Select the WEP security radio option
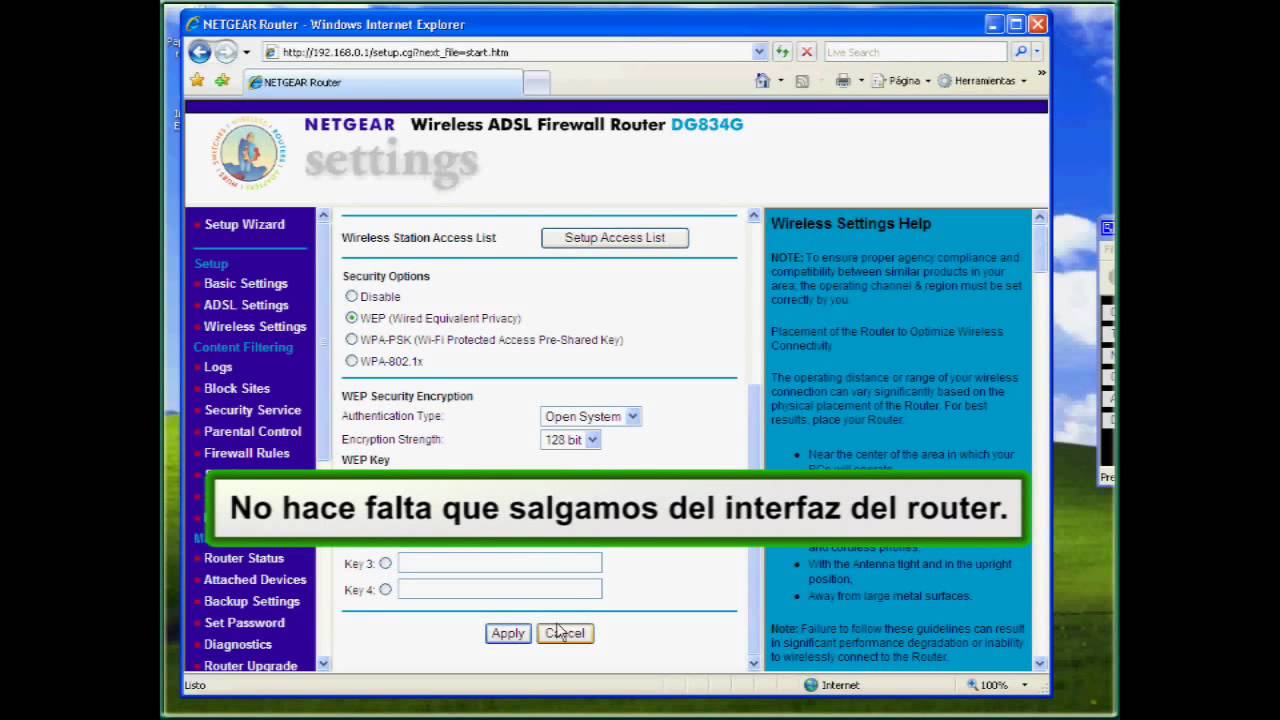Viewport: 1280px width, 720px height. click(x=351, y=318)
